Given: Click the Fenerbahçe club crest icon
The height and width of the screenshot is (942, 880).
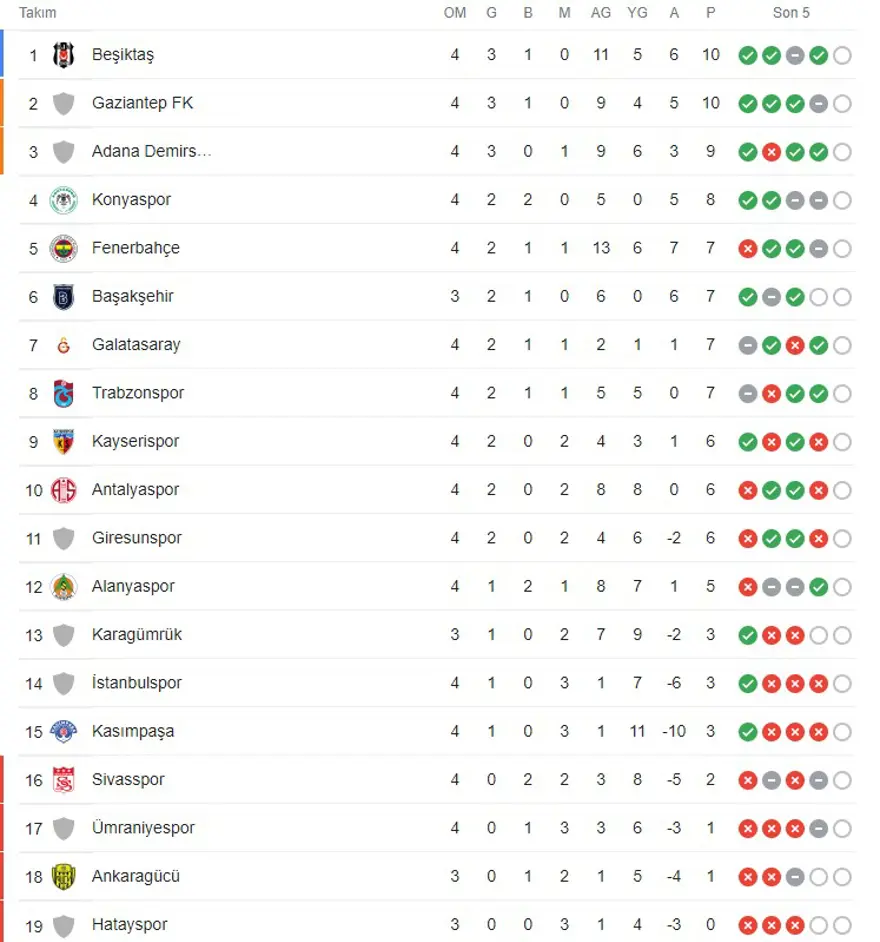Looking at the screenshot, I should (x=64, y=248).
